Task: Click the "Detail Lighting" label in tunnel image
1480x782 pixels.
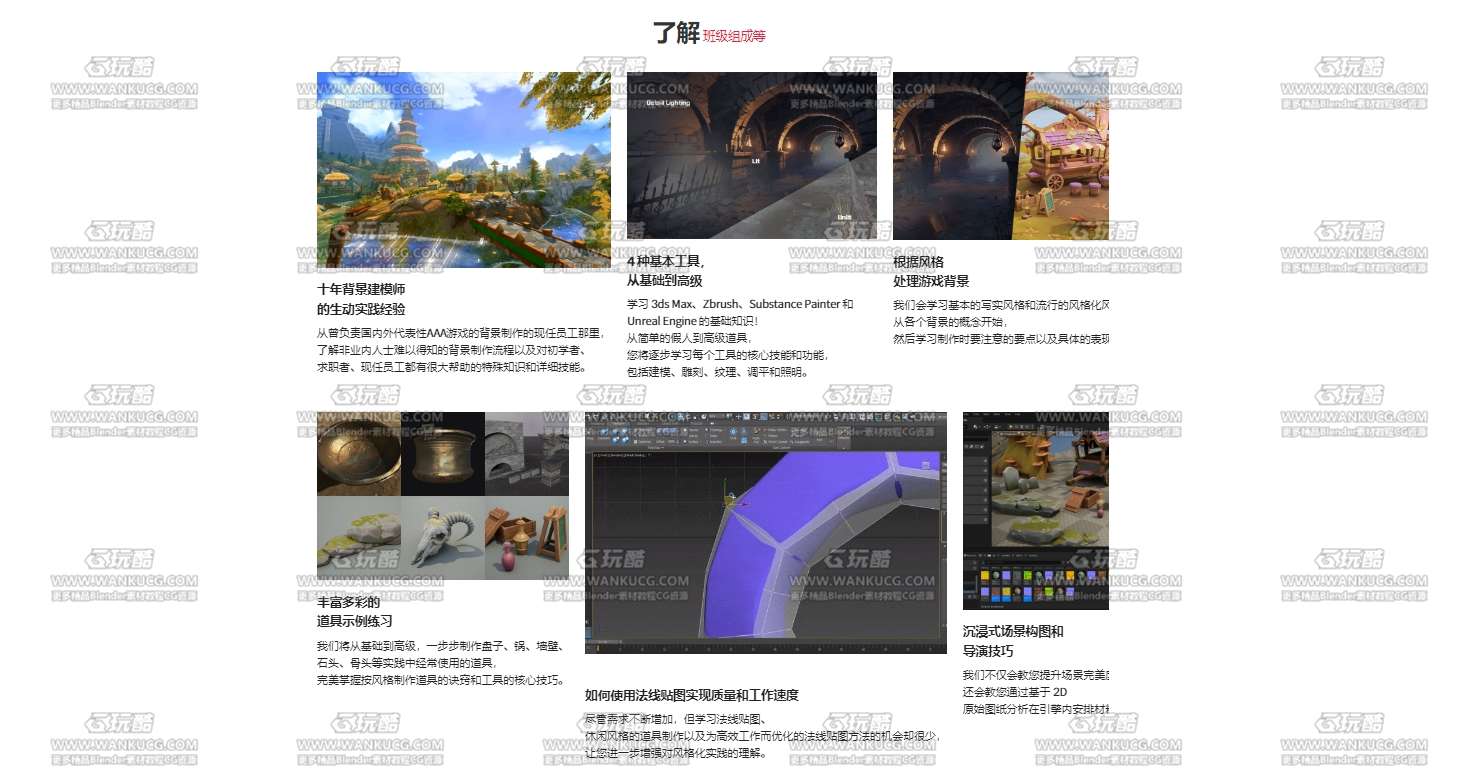Action: [x=668, y=103]
